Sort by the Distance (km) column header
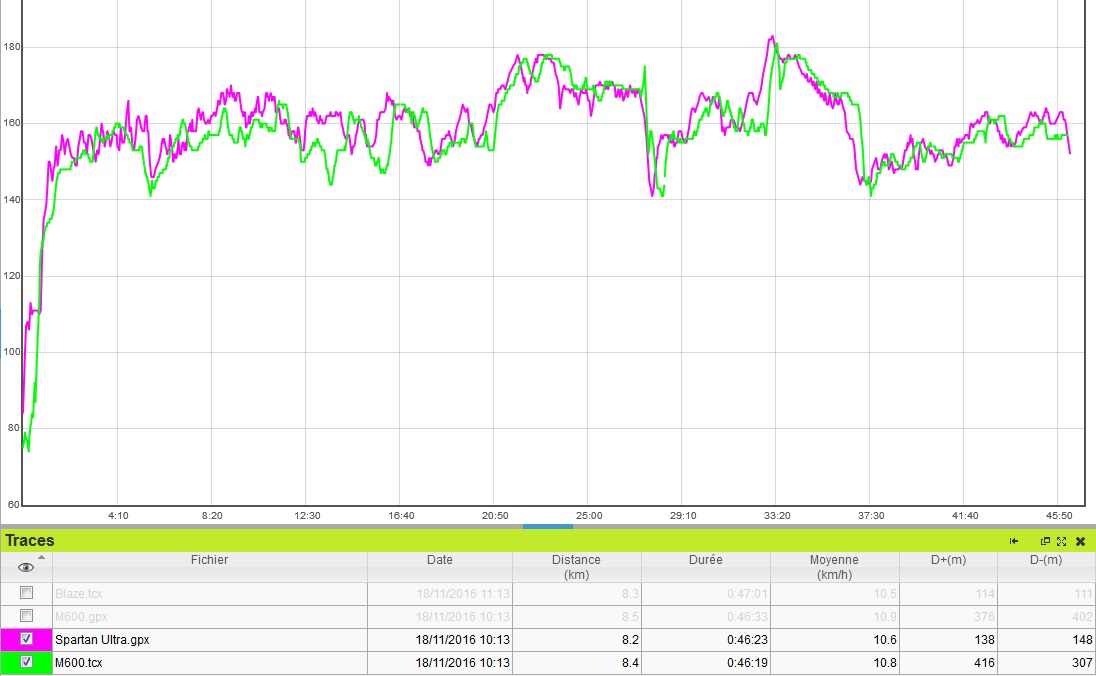 (x=576, y=566)
